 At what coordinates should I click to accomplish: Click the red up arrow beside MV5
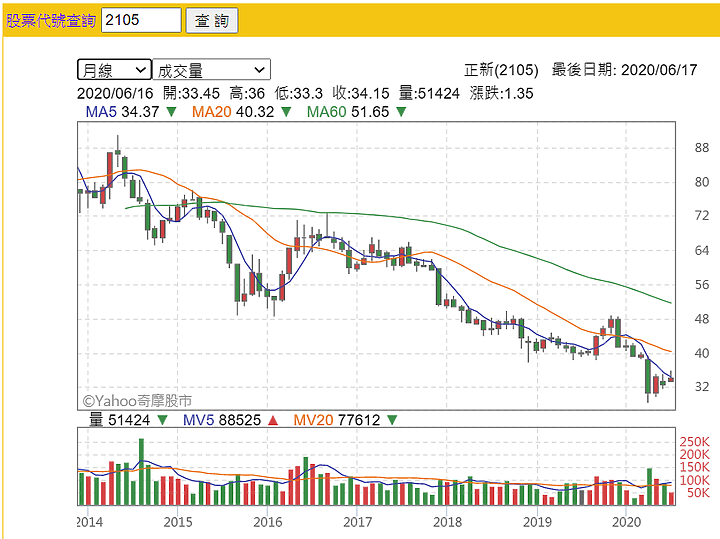273,420
